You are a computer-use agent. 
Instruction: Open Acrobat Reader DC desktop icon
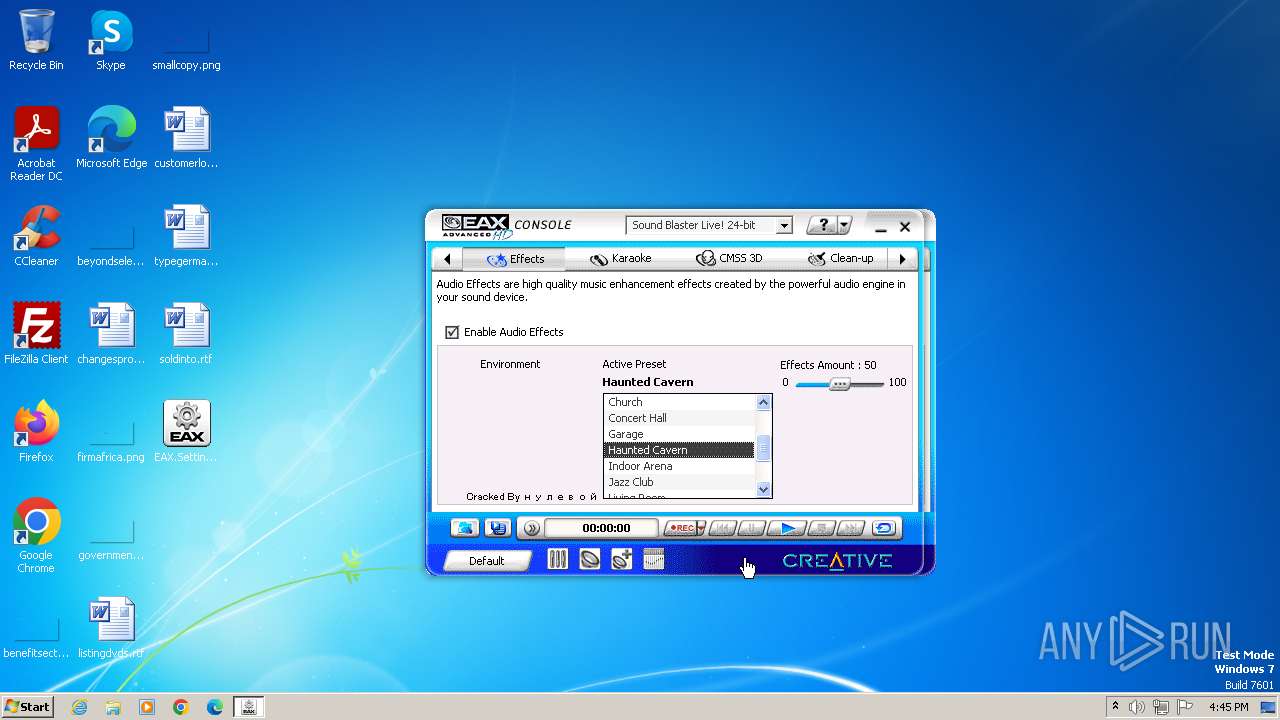point(36,145)
